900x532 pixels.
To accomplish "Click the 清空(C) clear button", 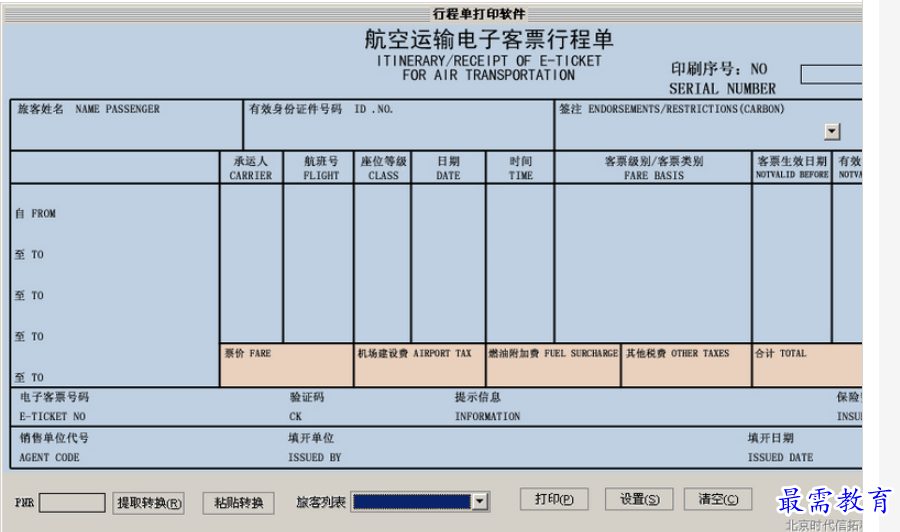I will point(718,499).
